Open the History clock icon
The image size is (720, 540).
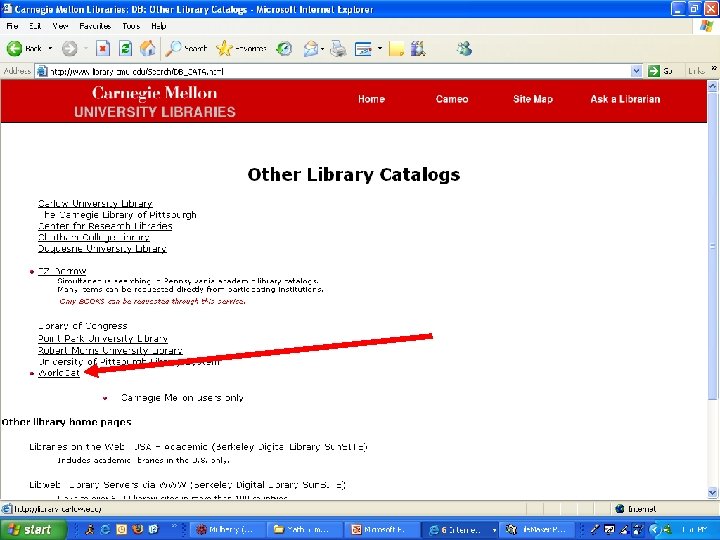click(x=284, y=48)
